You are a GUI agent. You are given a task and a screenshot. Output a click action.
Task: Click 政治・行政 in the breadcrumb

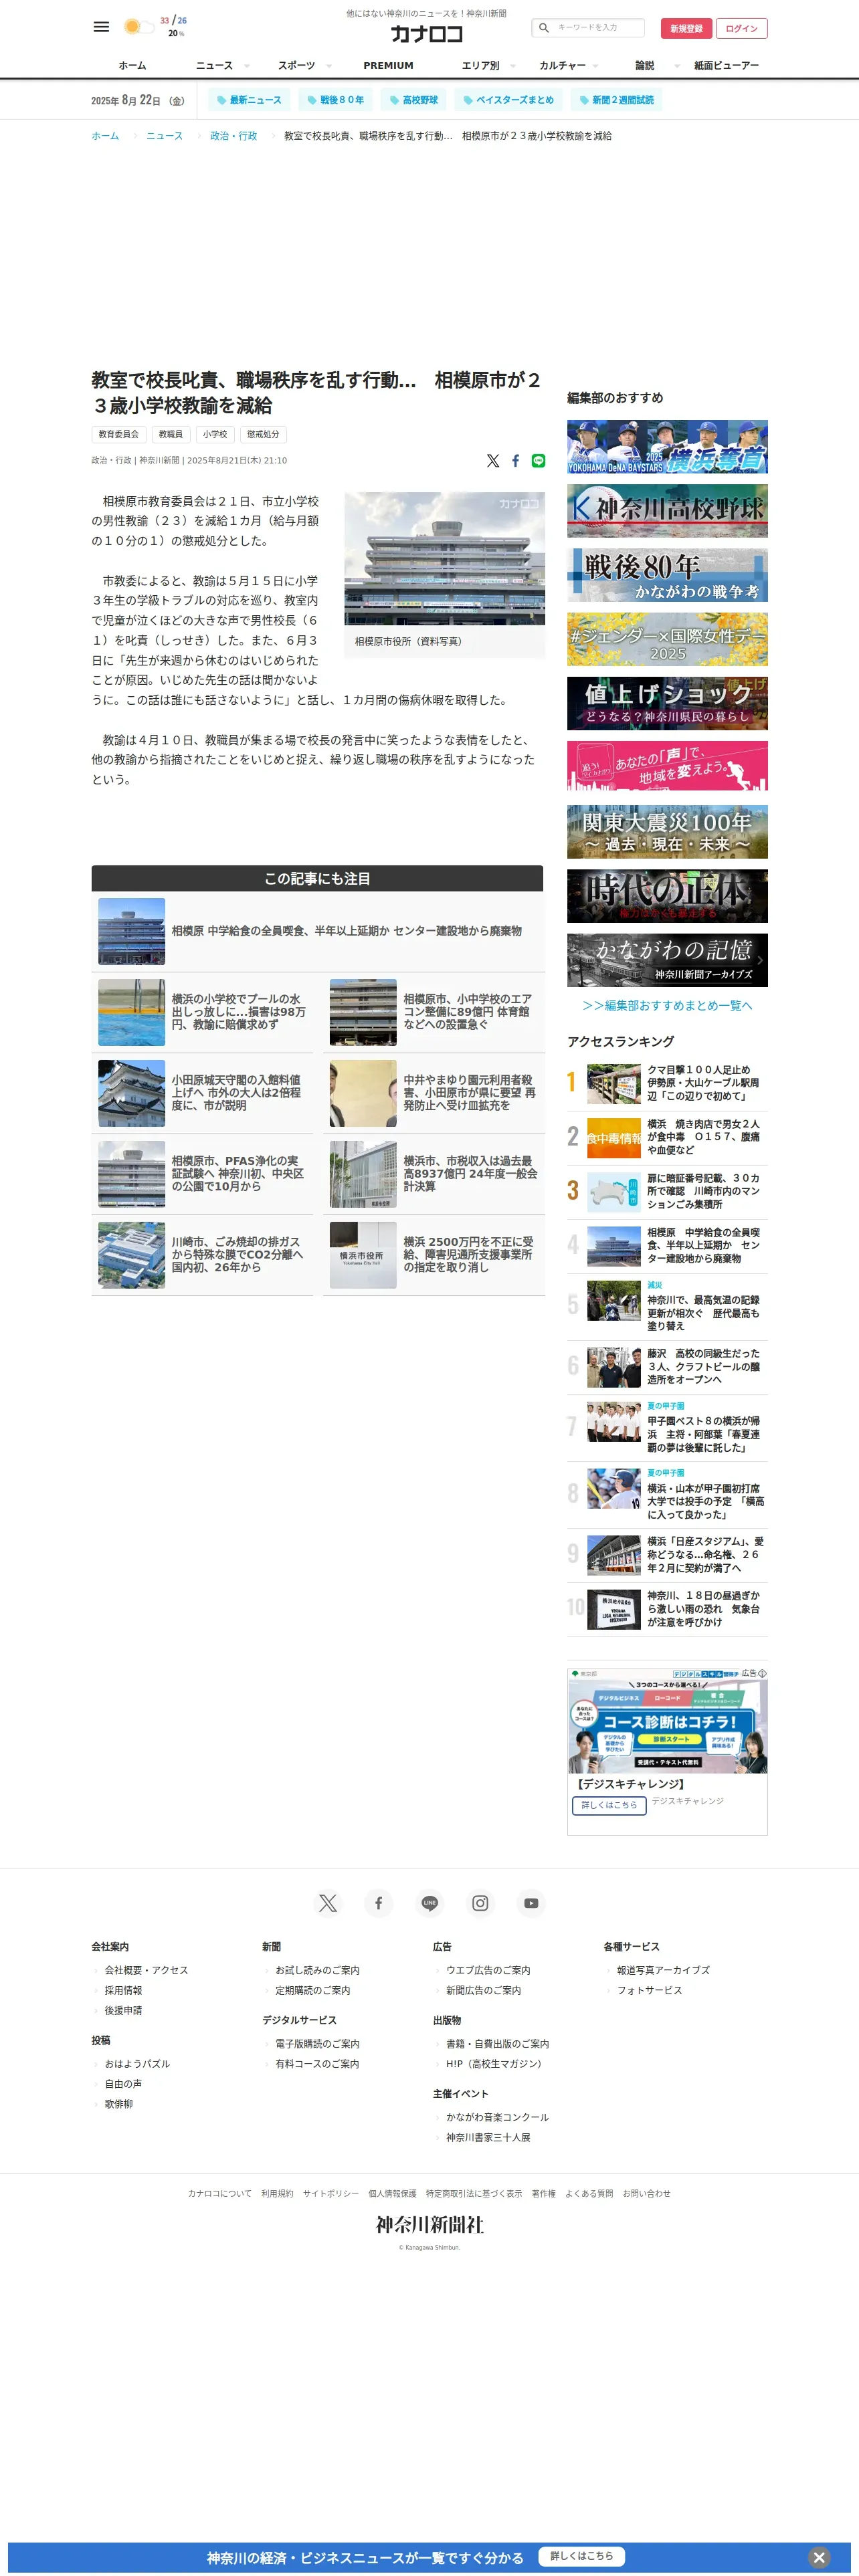point(233,136)
